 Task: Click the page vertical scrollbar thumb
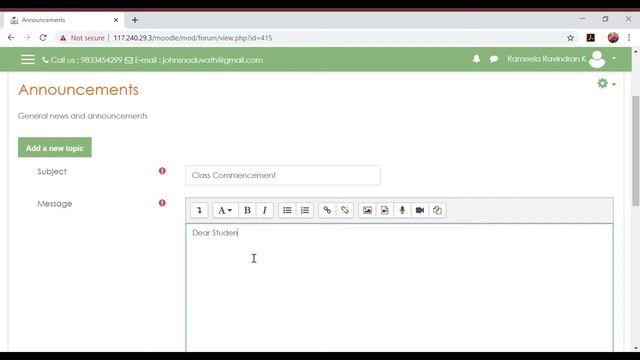pyautogui.click(x=636, y=151)
